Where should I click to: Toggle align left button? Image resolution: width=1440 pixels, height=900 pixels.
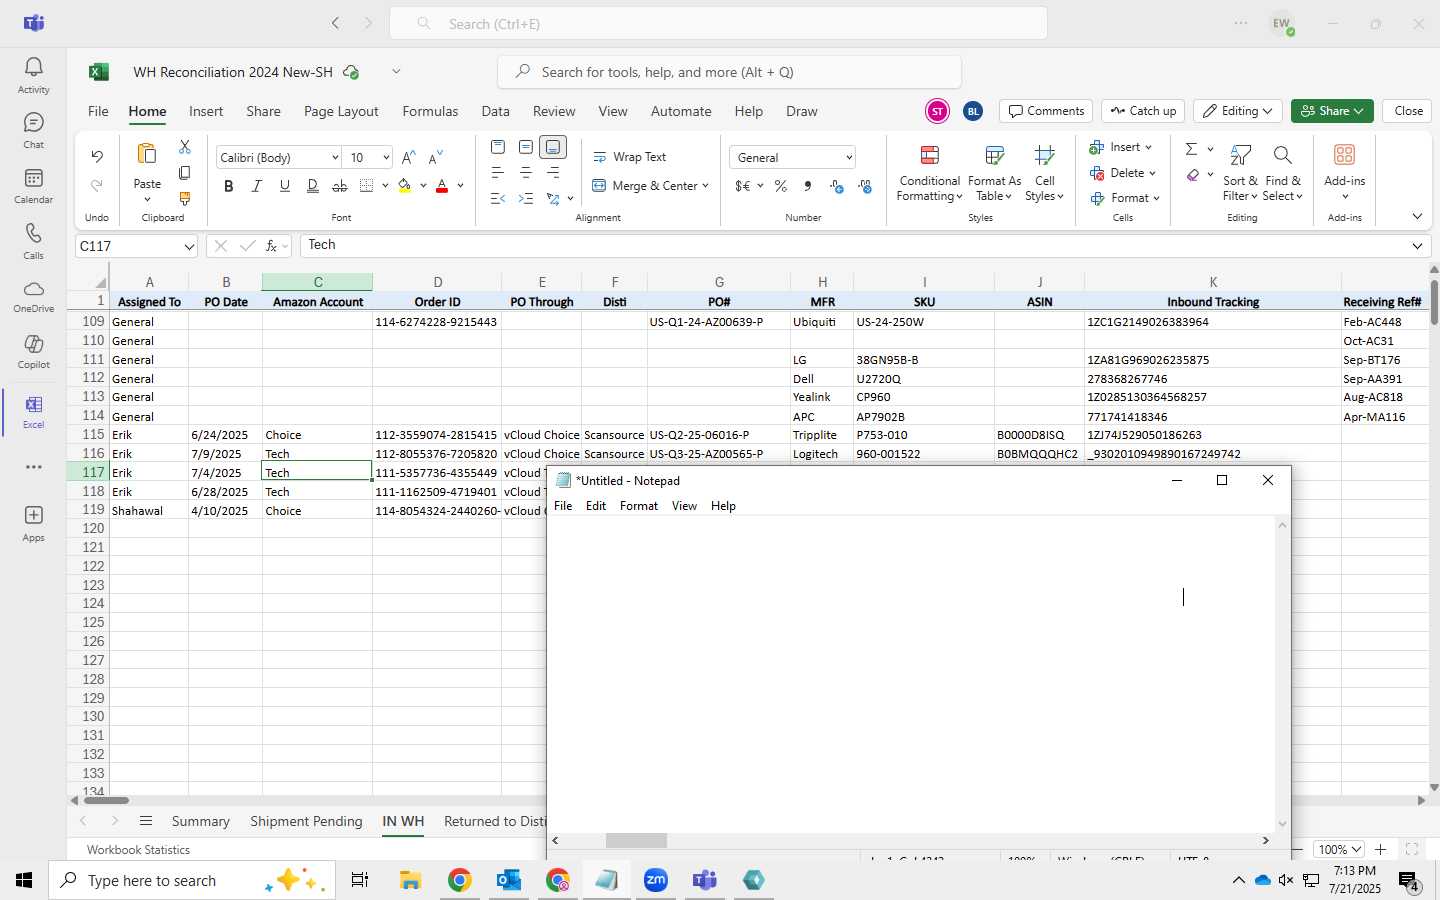(x=498, y=173)
